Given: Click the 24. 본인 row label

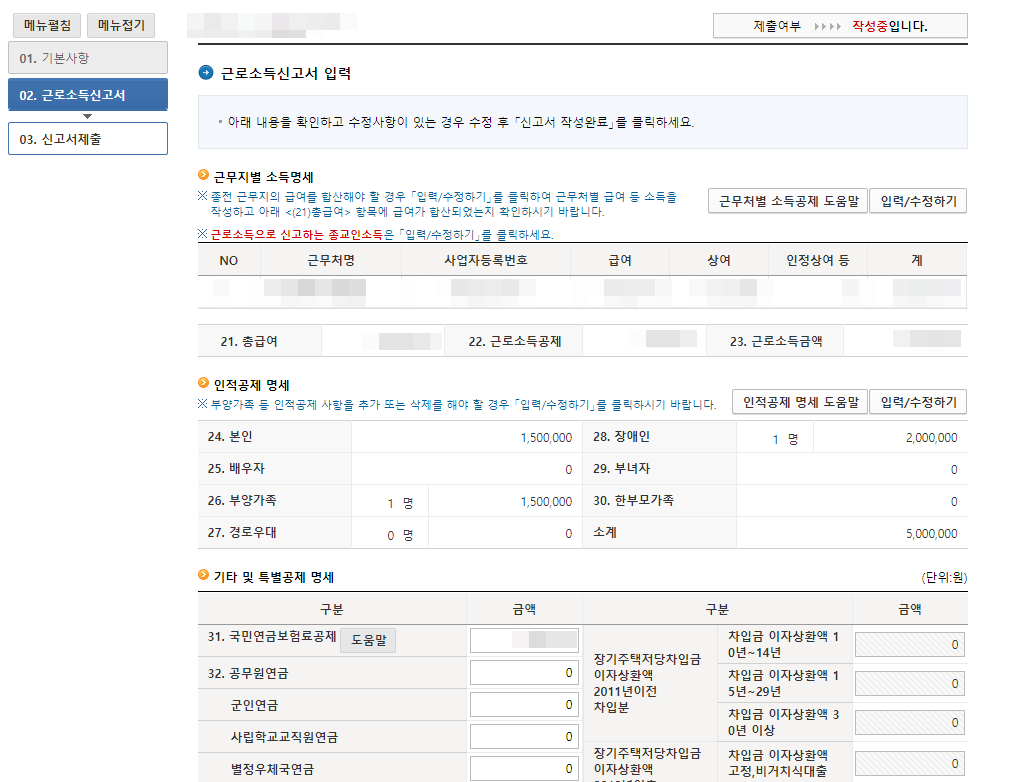Looking at the screenshot, I should click(230, 436).
